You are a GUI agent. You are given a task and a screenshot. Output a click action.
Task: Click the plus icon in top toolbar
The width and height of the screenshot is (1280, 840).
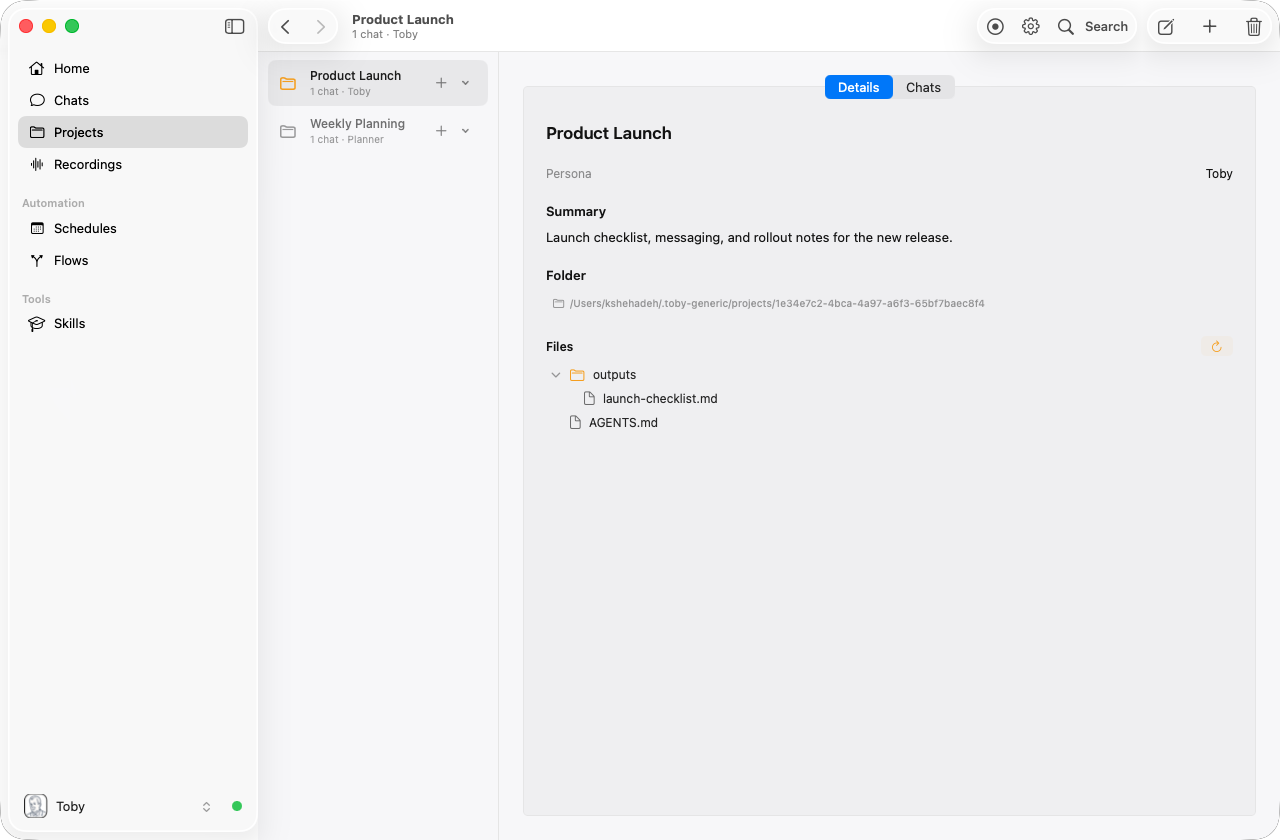point(1210,27)
